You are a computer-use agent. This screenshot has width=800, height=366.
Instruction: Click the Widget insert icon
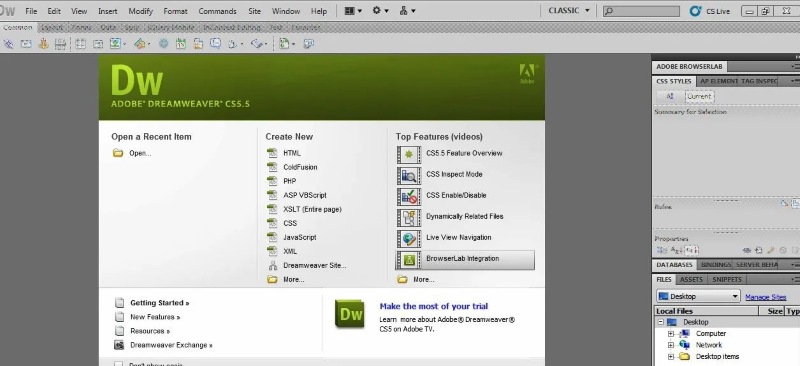(163, 44)
